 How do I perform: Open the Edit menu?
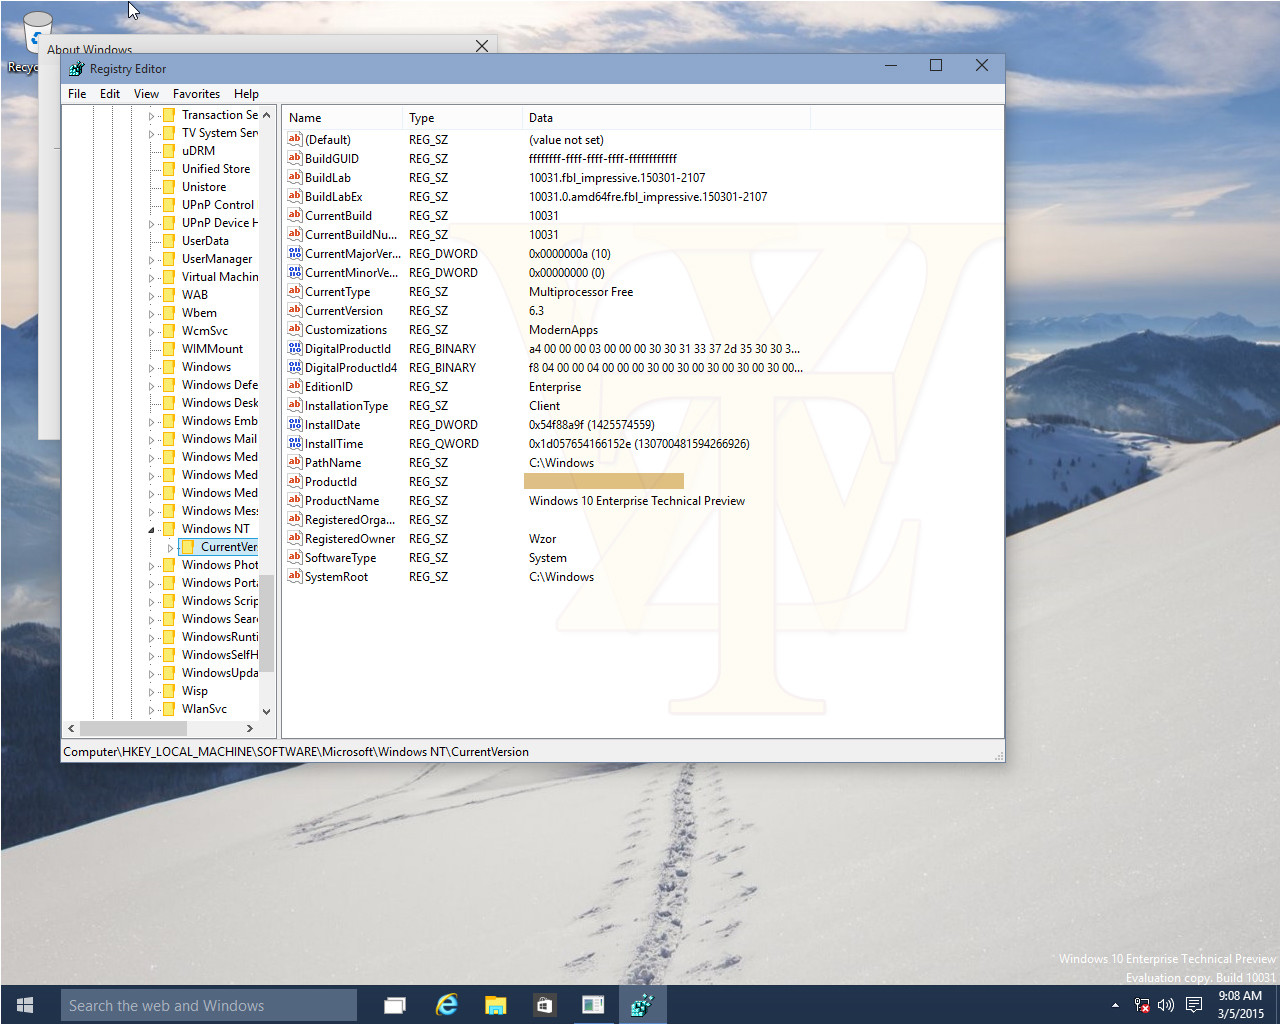tap(110, 93)
